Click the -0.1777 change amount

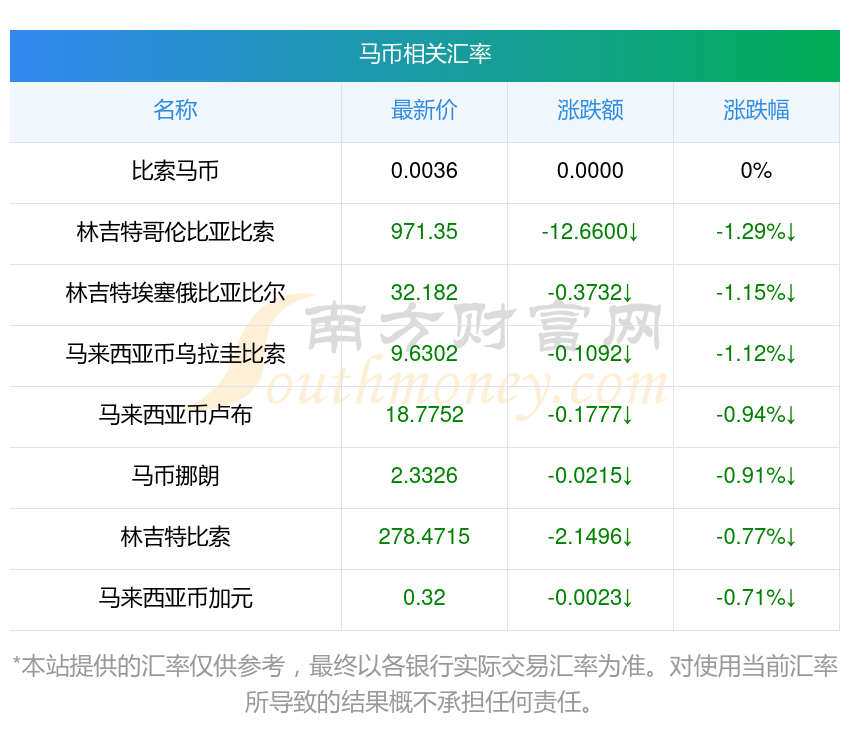click(590, 415)
